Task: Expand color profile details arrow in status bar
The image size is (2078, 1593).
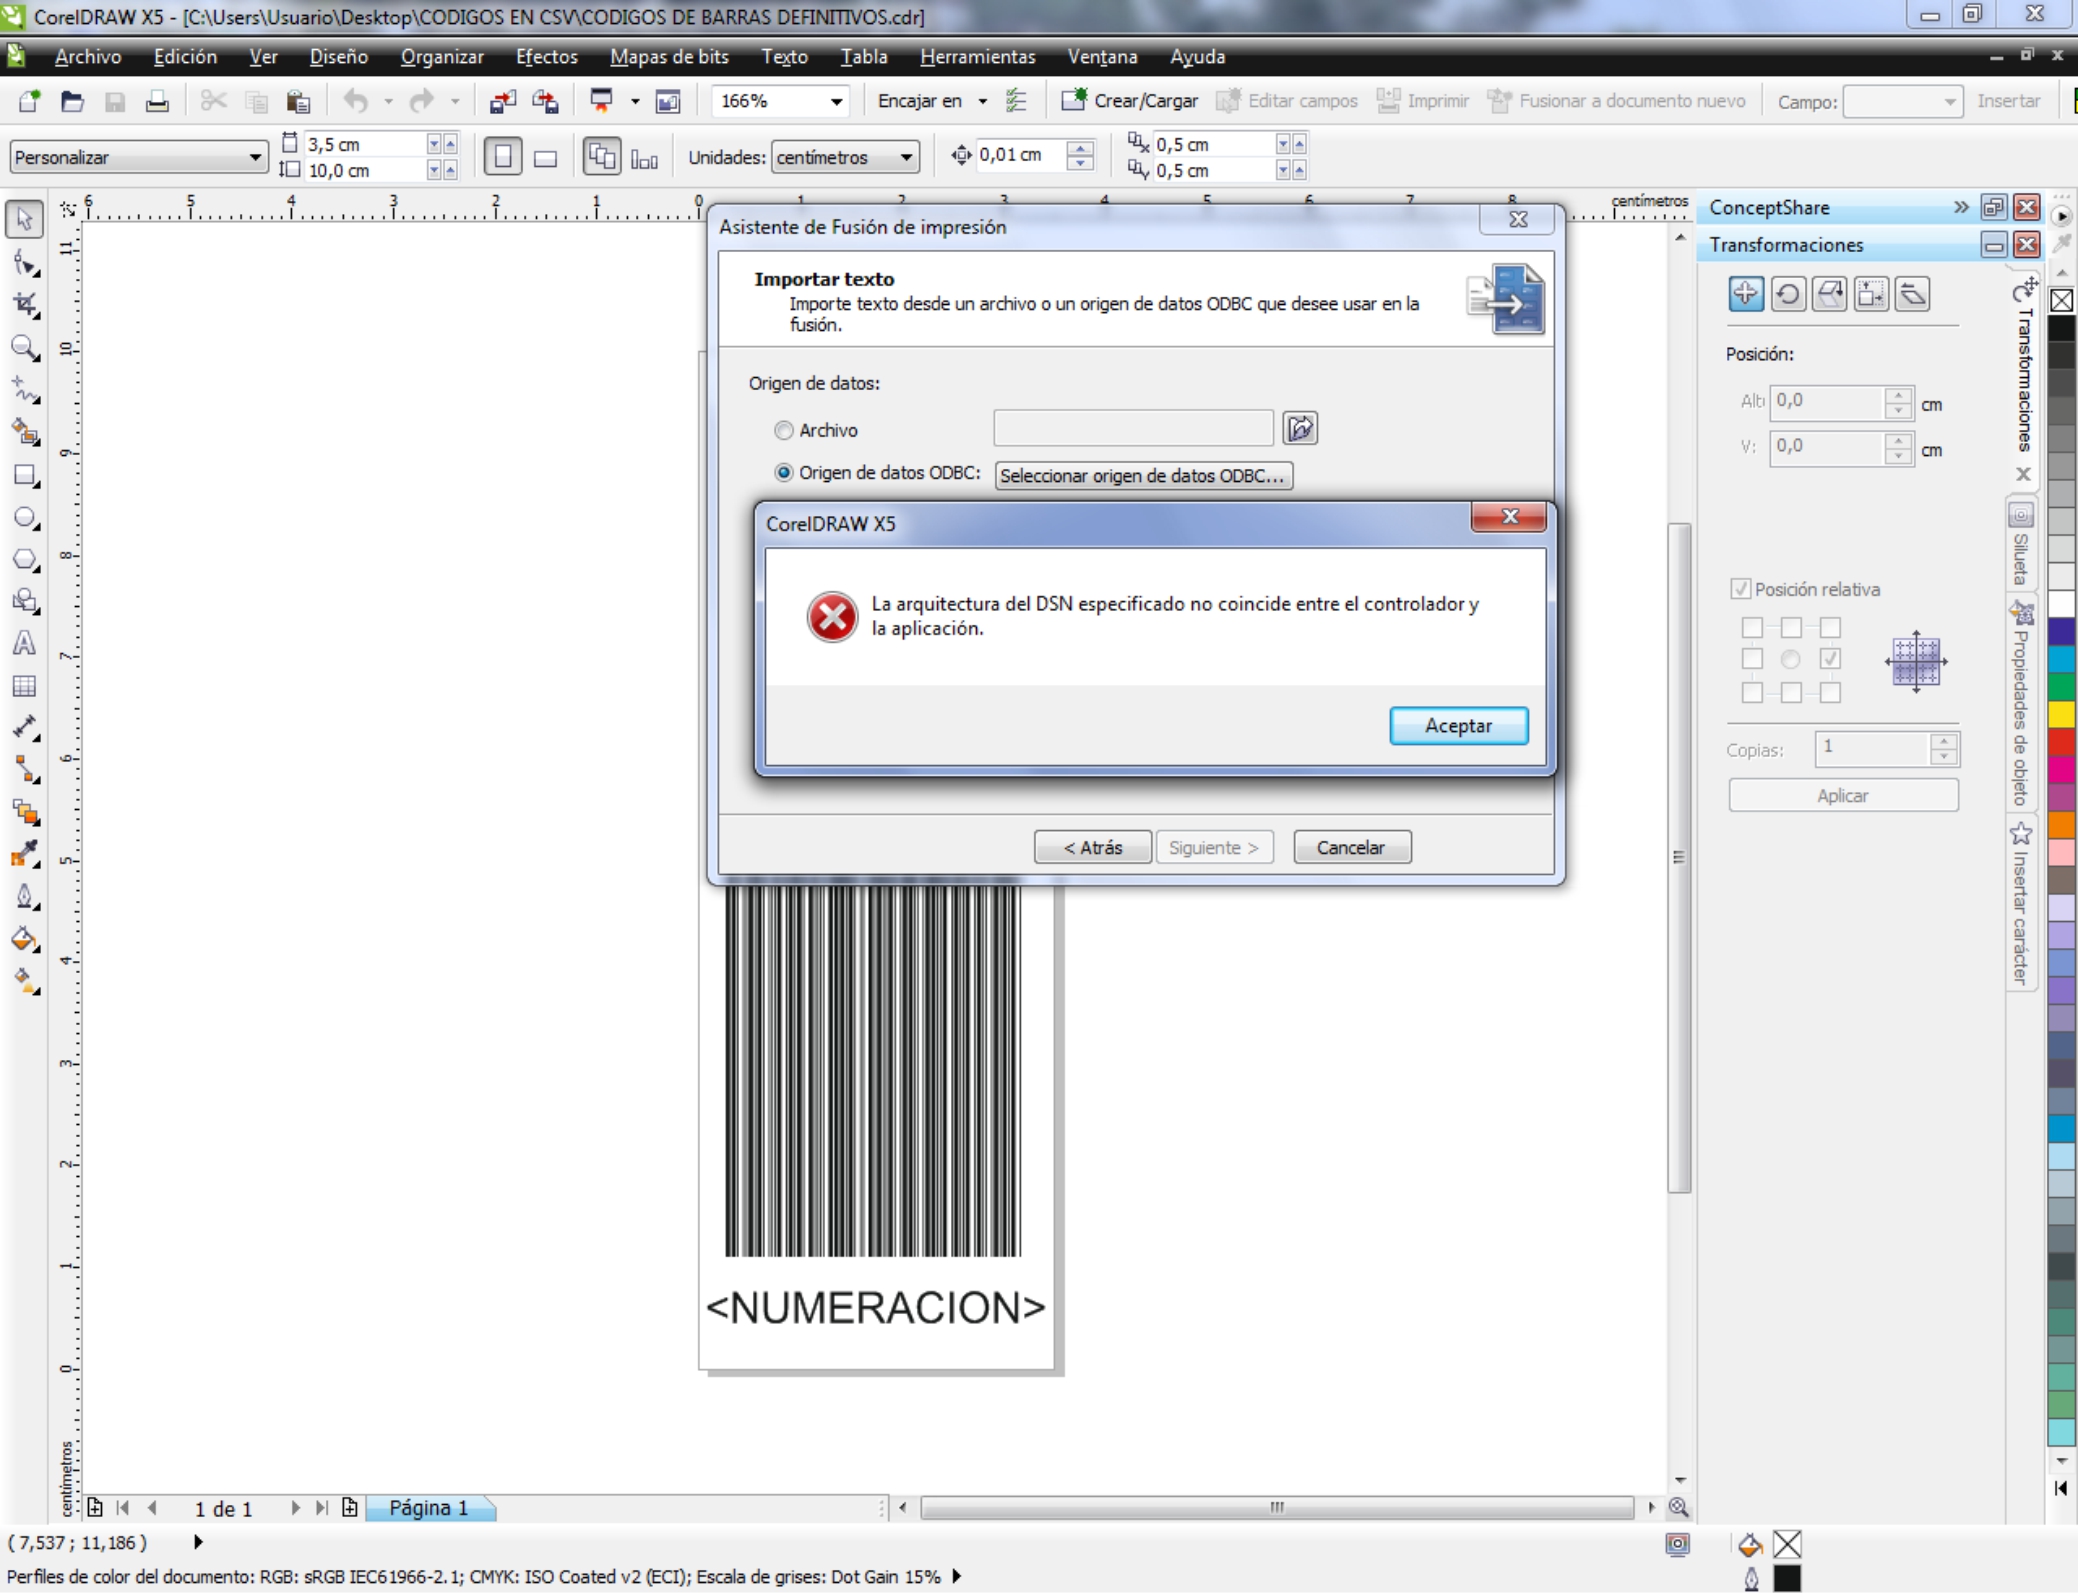Action: (x=957, y=1577)
